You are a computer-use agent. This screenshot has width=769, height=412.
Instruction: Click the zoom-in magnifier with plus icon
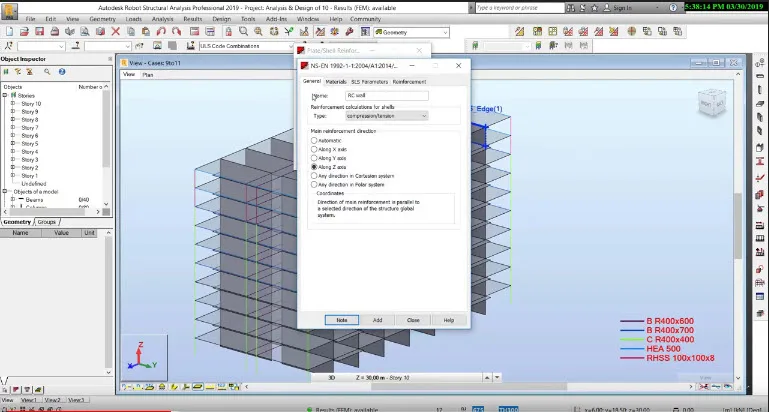click(258, 32)
